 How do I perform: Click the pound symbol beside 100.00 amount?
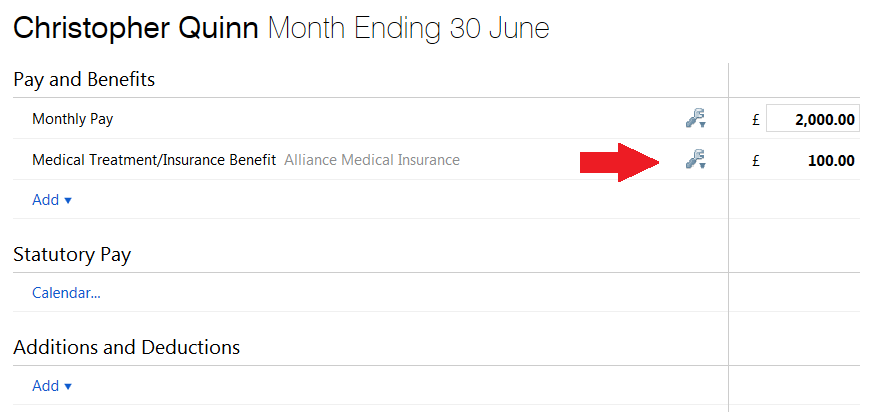755,161
